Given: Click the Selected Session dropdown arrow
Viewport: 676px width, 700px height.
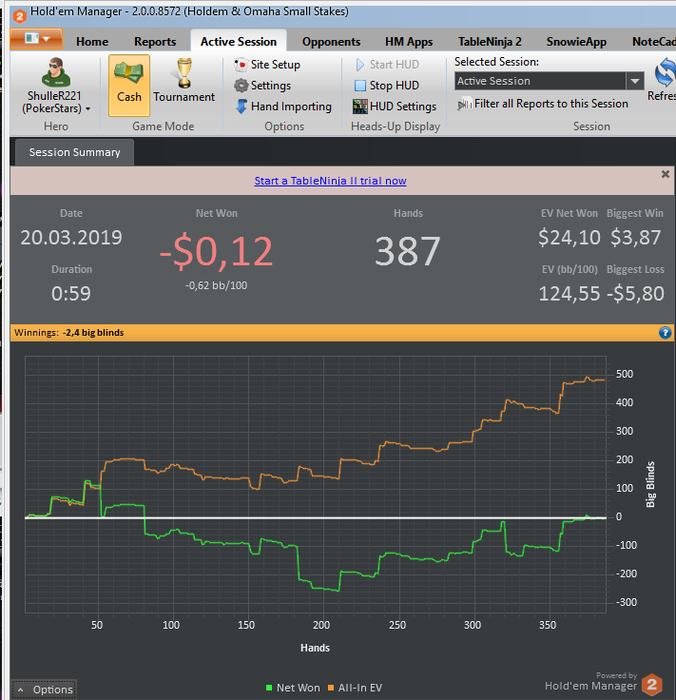Looking at the screenshot, I should [635, 81].
